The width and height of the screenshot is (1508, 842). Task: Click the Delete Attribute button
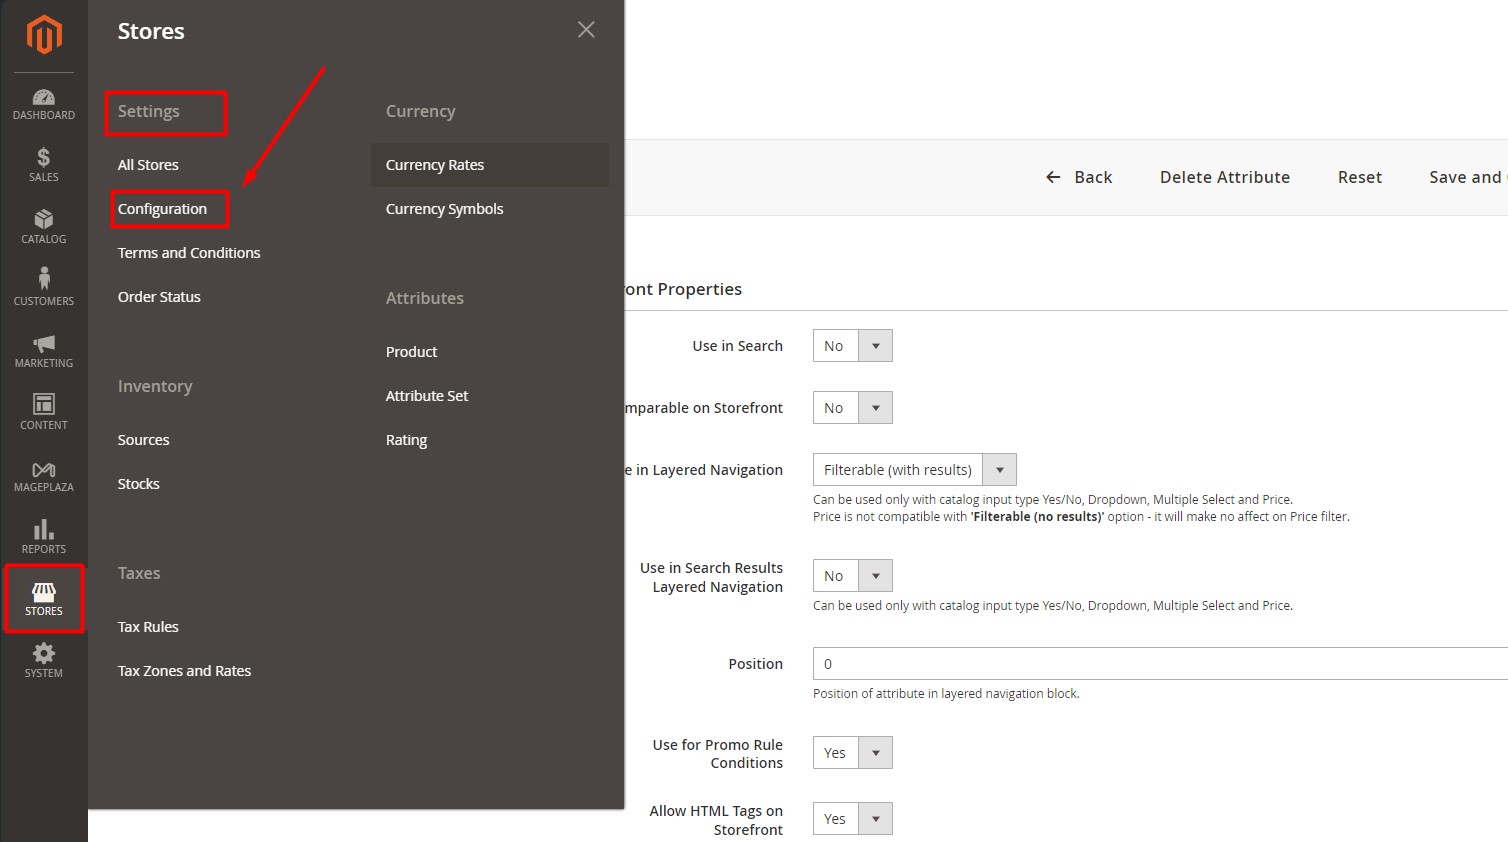pos(1224,177)
